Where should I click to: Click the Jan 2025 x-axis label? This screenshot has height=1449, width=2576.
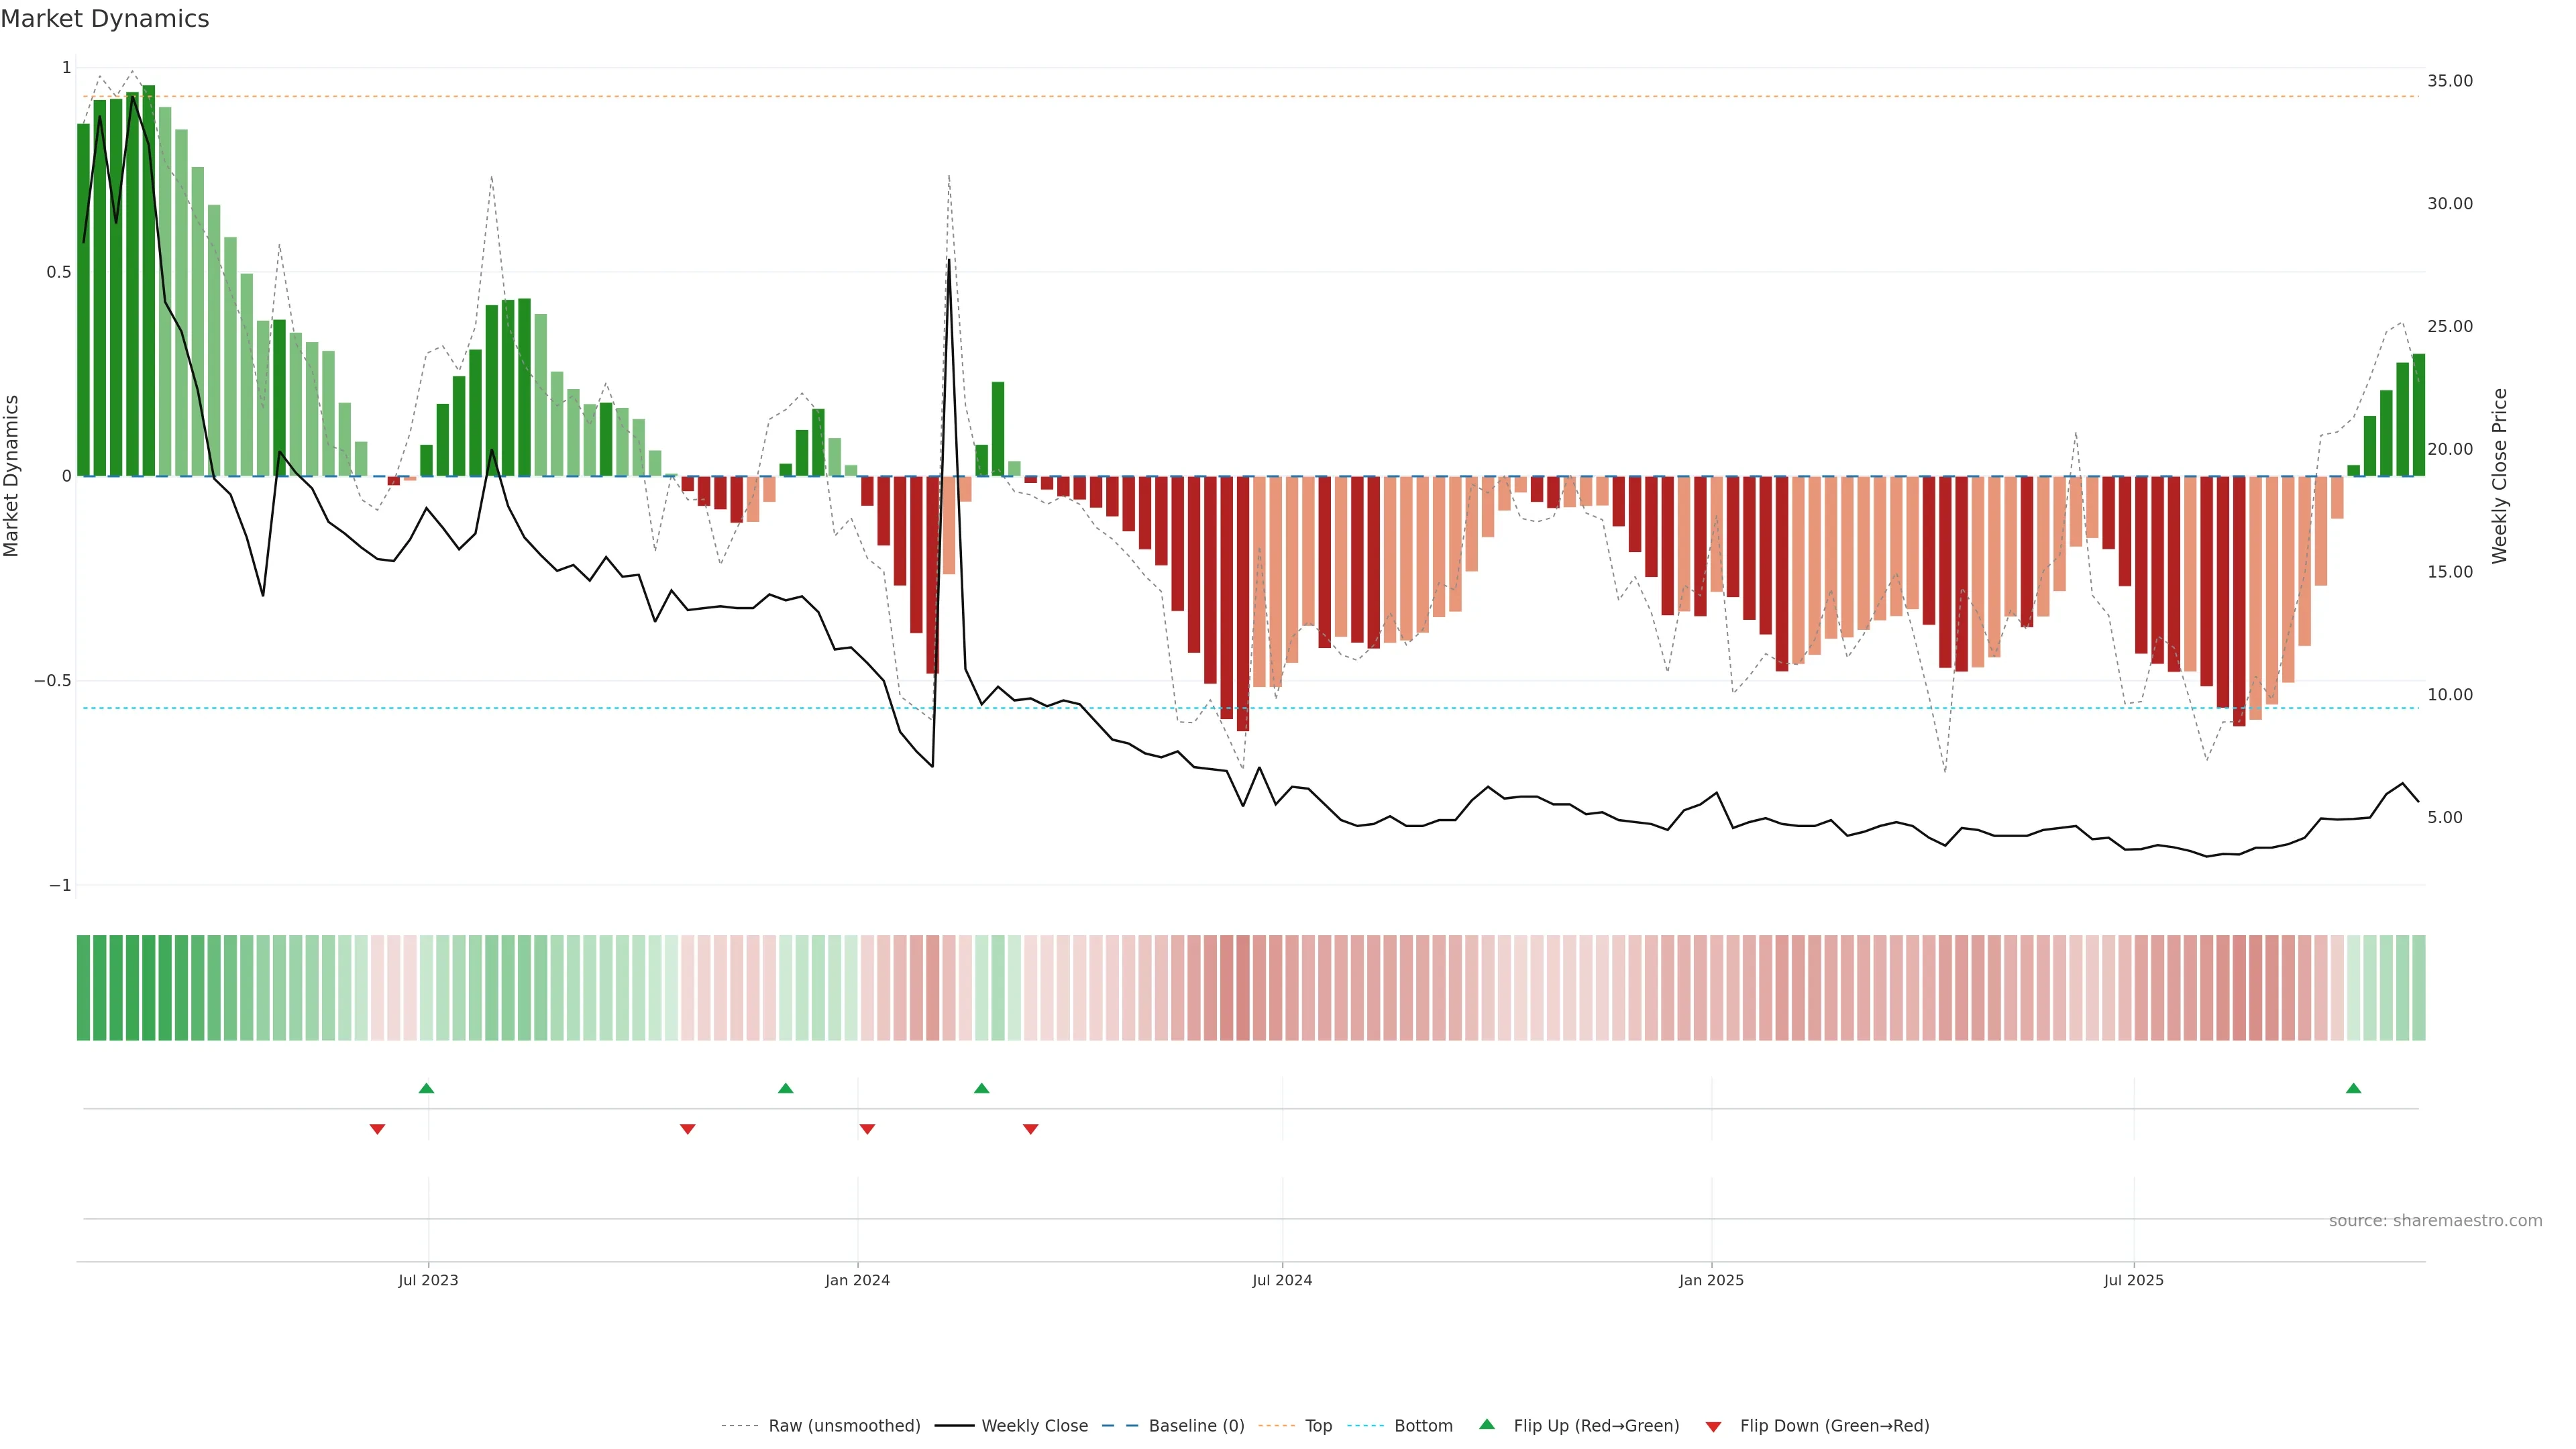tap(1711, 1280)
